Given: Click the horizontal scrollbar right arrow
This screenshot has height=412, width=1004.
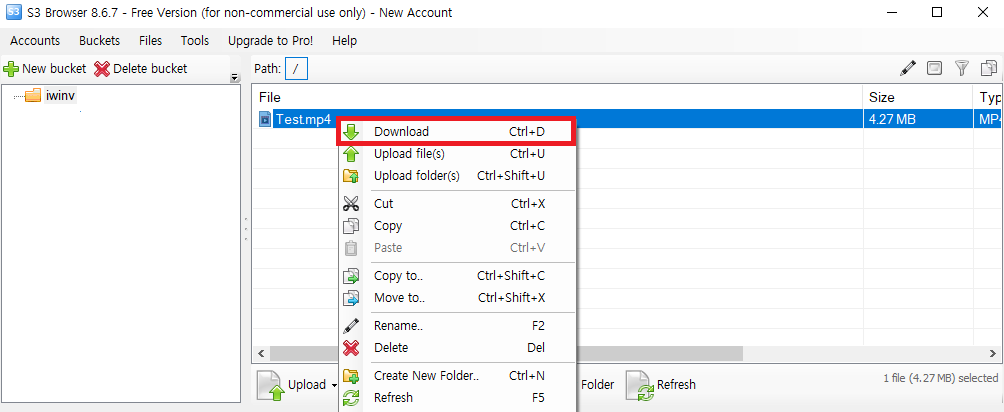Looking at the screenshot, I should click(x=993, y=353).
